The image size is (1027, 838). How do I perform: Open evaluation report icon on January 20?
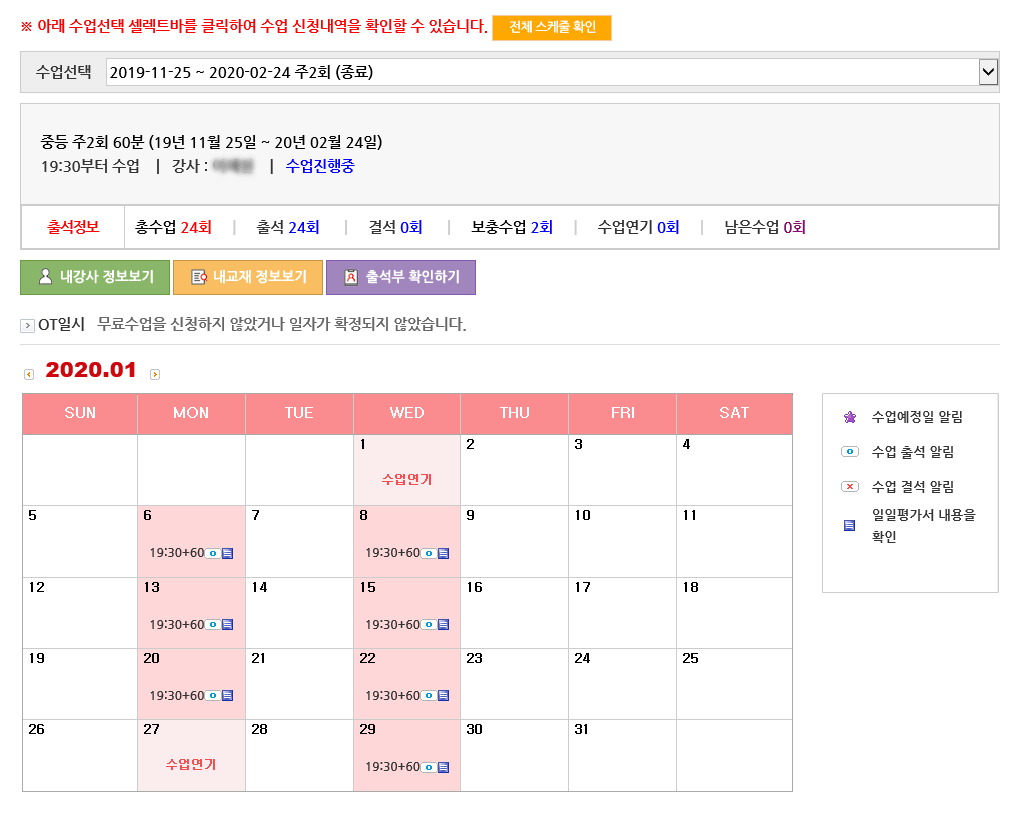click(x=227, y=696)
